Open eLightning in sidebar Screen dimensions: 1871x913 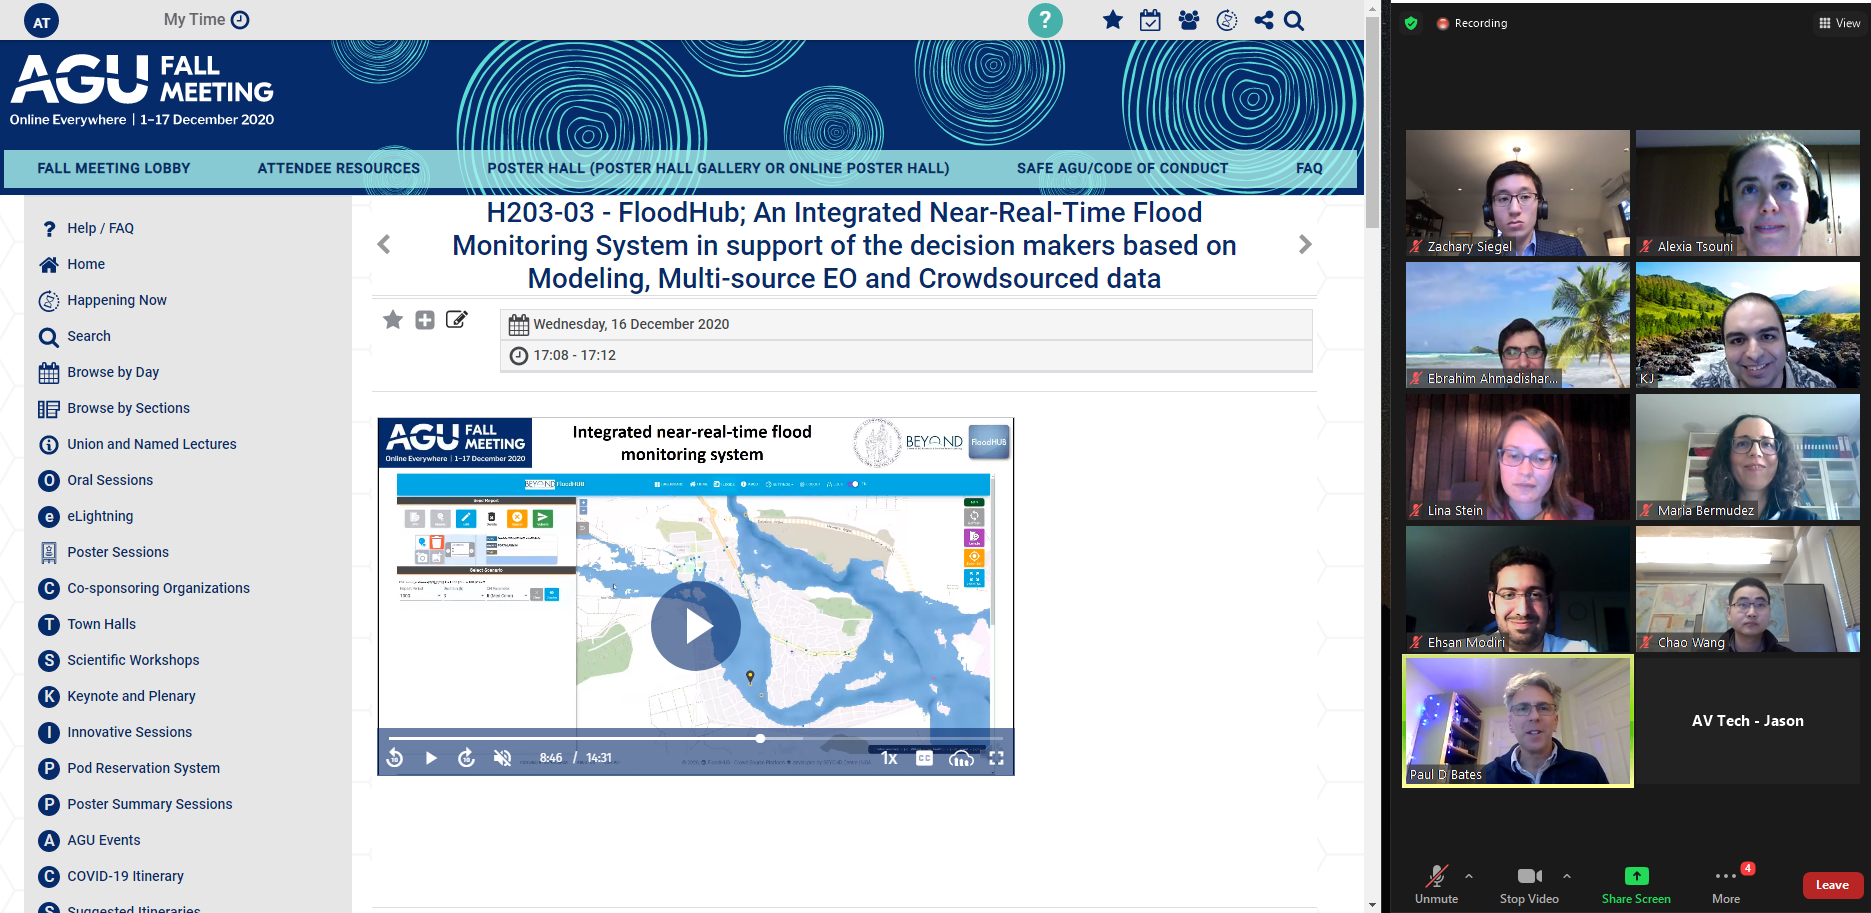tap(100, 516)
